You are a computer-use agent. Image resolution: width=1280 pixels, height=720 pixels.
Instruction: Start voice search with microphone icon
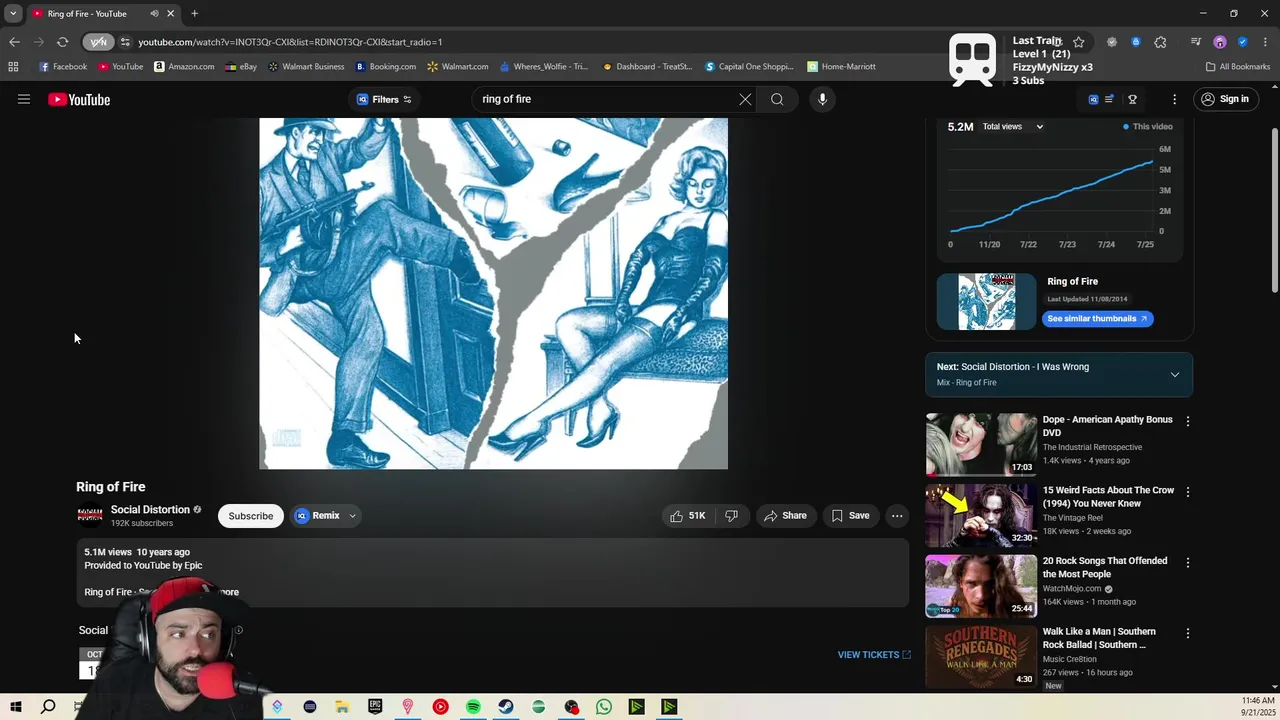point(822,99)
